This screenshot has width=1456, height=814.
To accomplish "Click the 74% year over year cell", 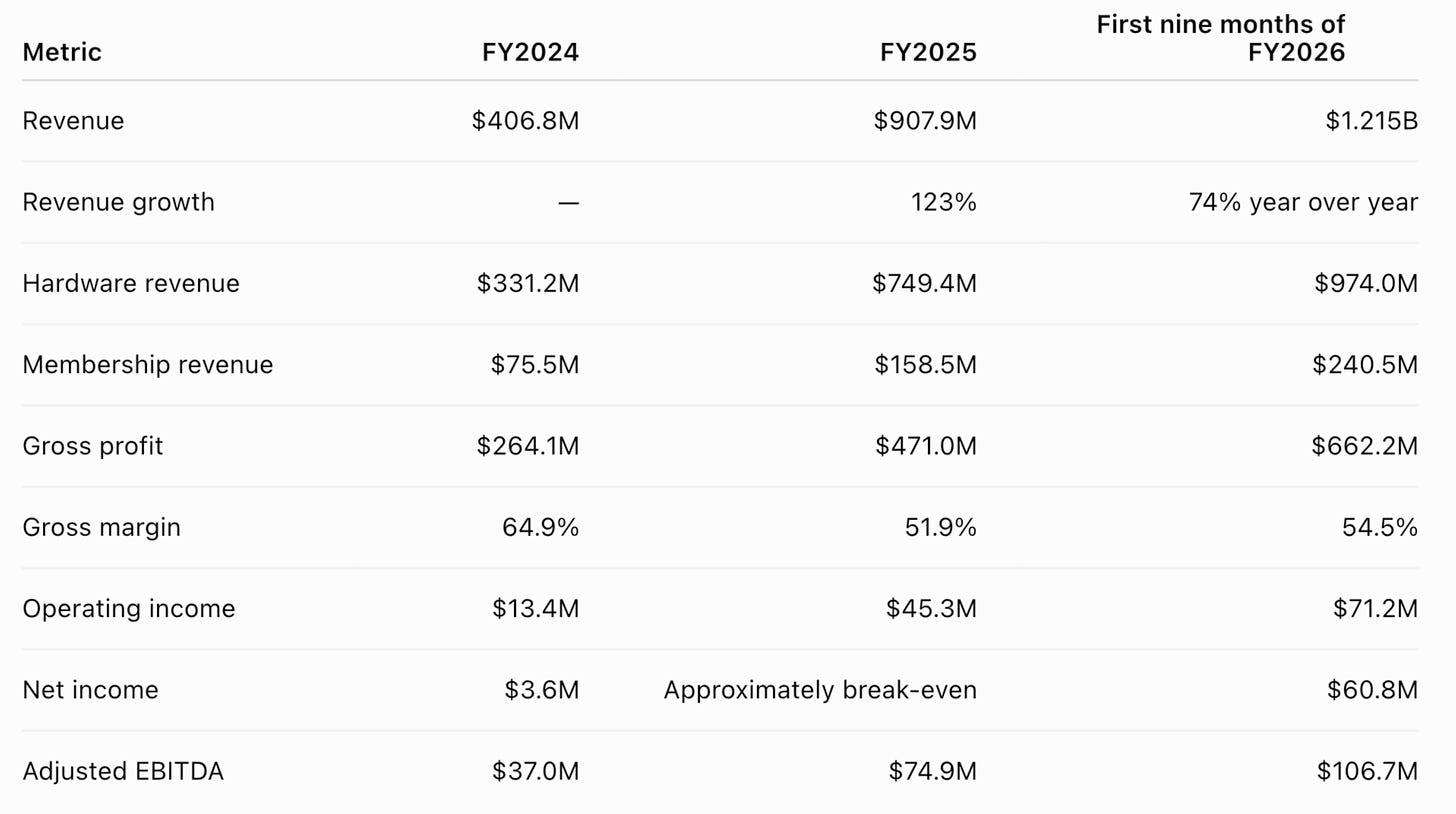I will (x=1303, y=202).
